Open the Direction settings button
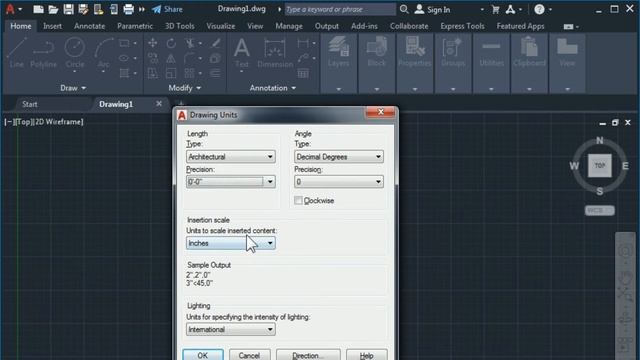 coord(308,355)
